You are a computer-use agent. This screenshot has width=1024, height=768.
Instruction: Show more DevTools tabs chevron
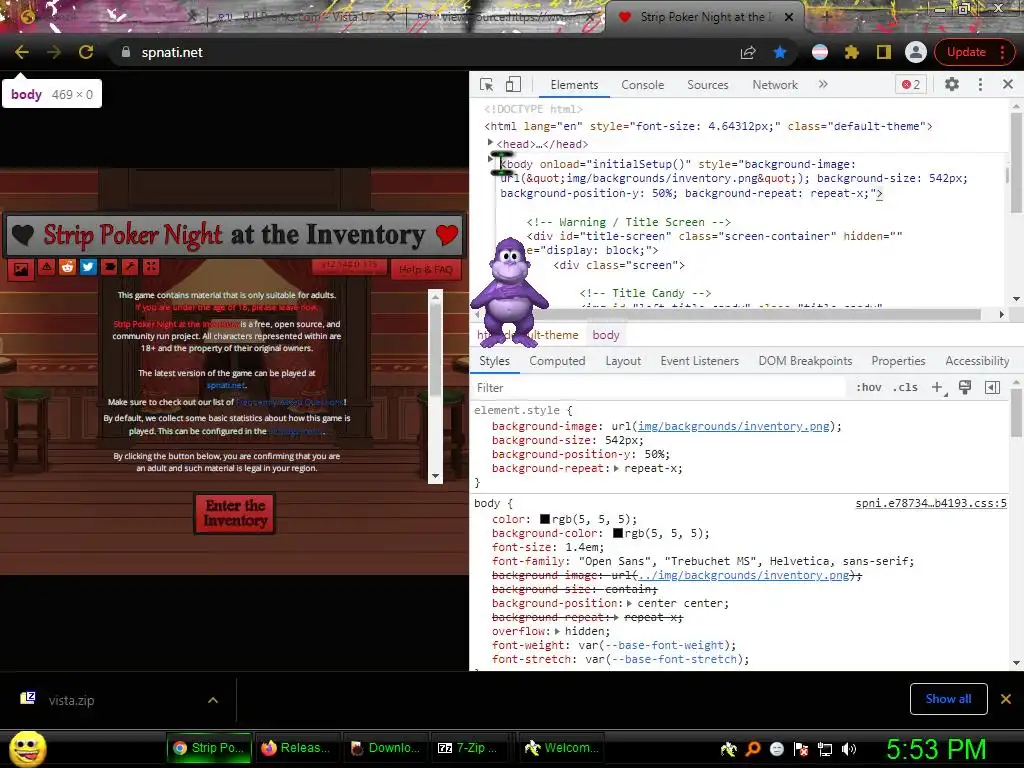click(823, 84)
